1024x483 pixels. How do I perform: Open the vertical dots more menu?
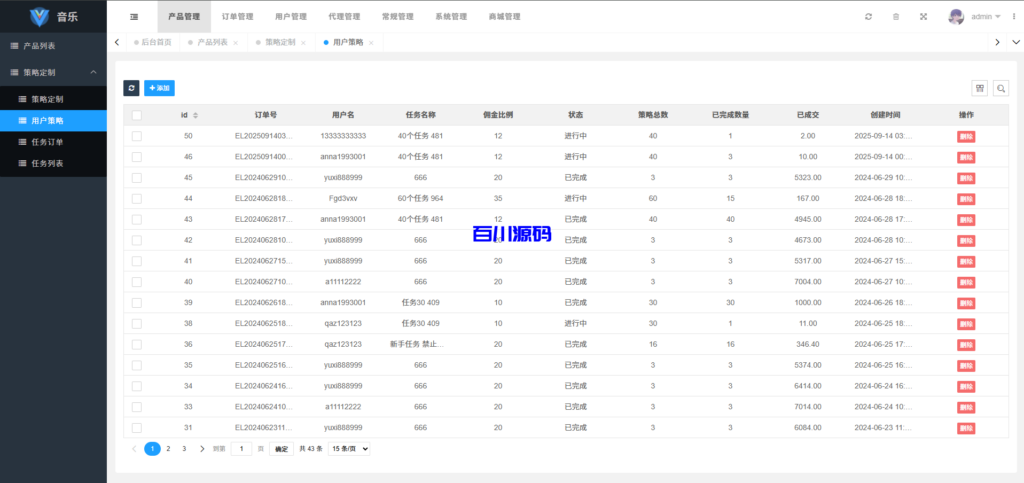1014,17
